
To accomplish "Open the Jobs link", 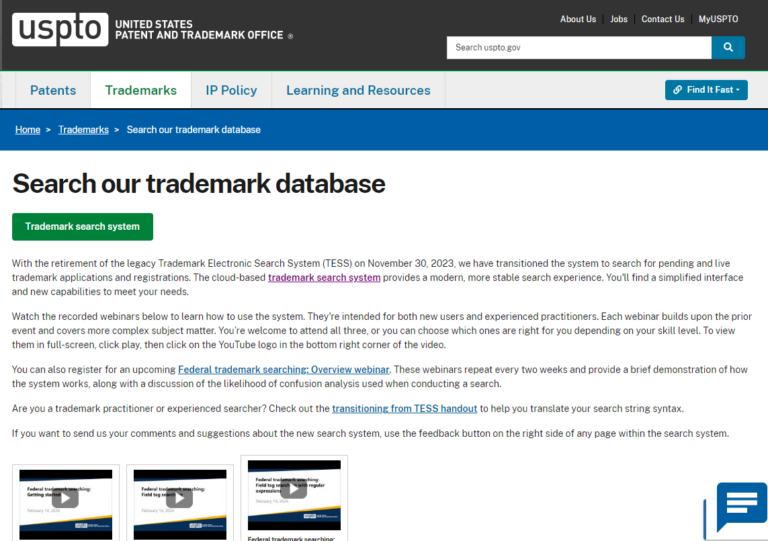I will click(619, 19).
